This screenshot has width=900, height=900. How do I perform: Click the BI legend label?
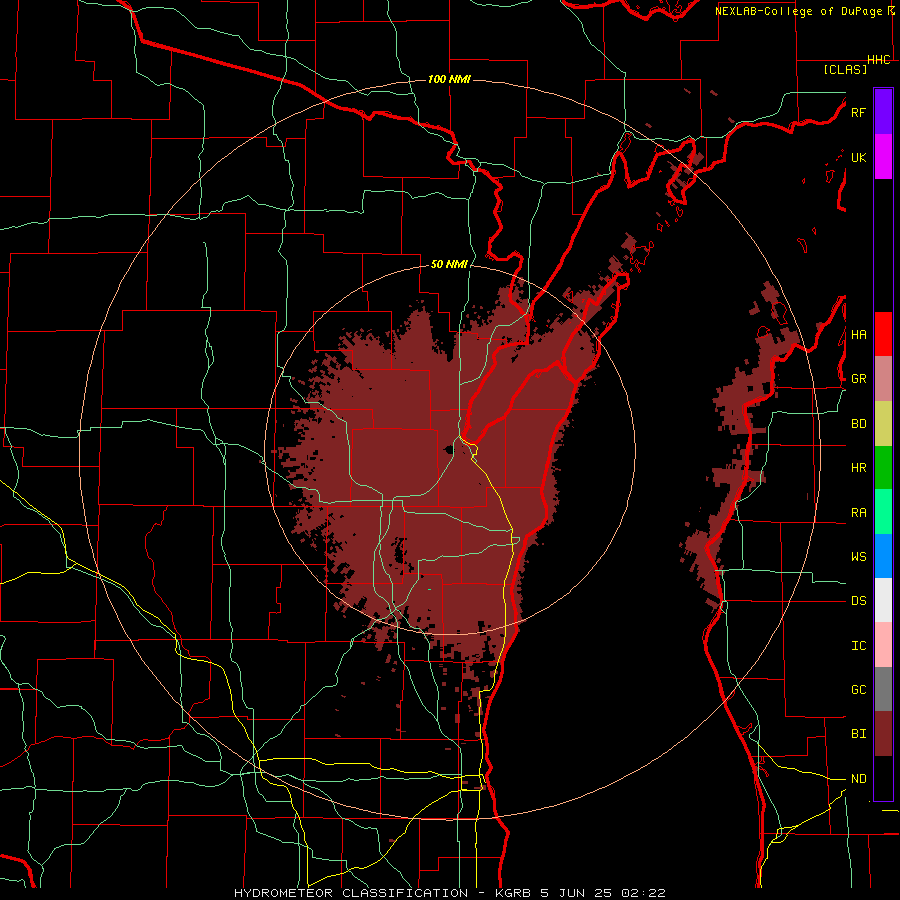pos(858,734)
